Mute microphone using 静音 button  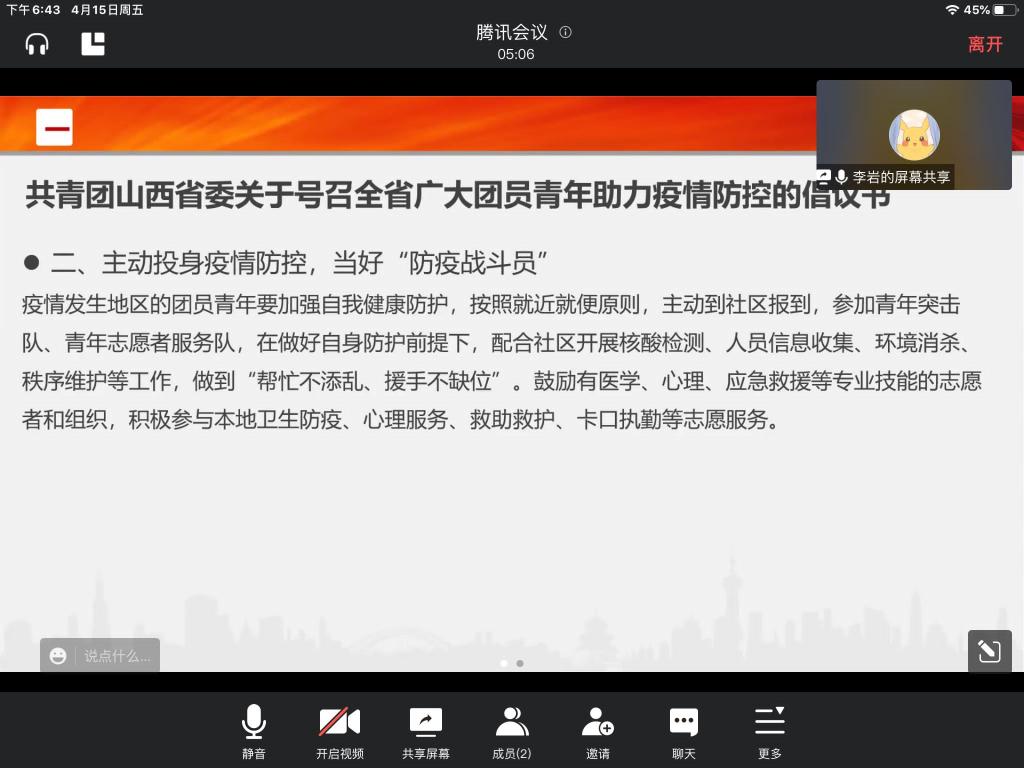[x=254, y=731]
